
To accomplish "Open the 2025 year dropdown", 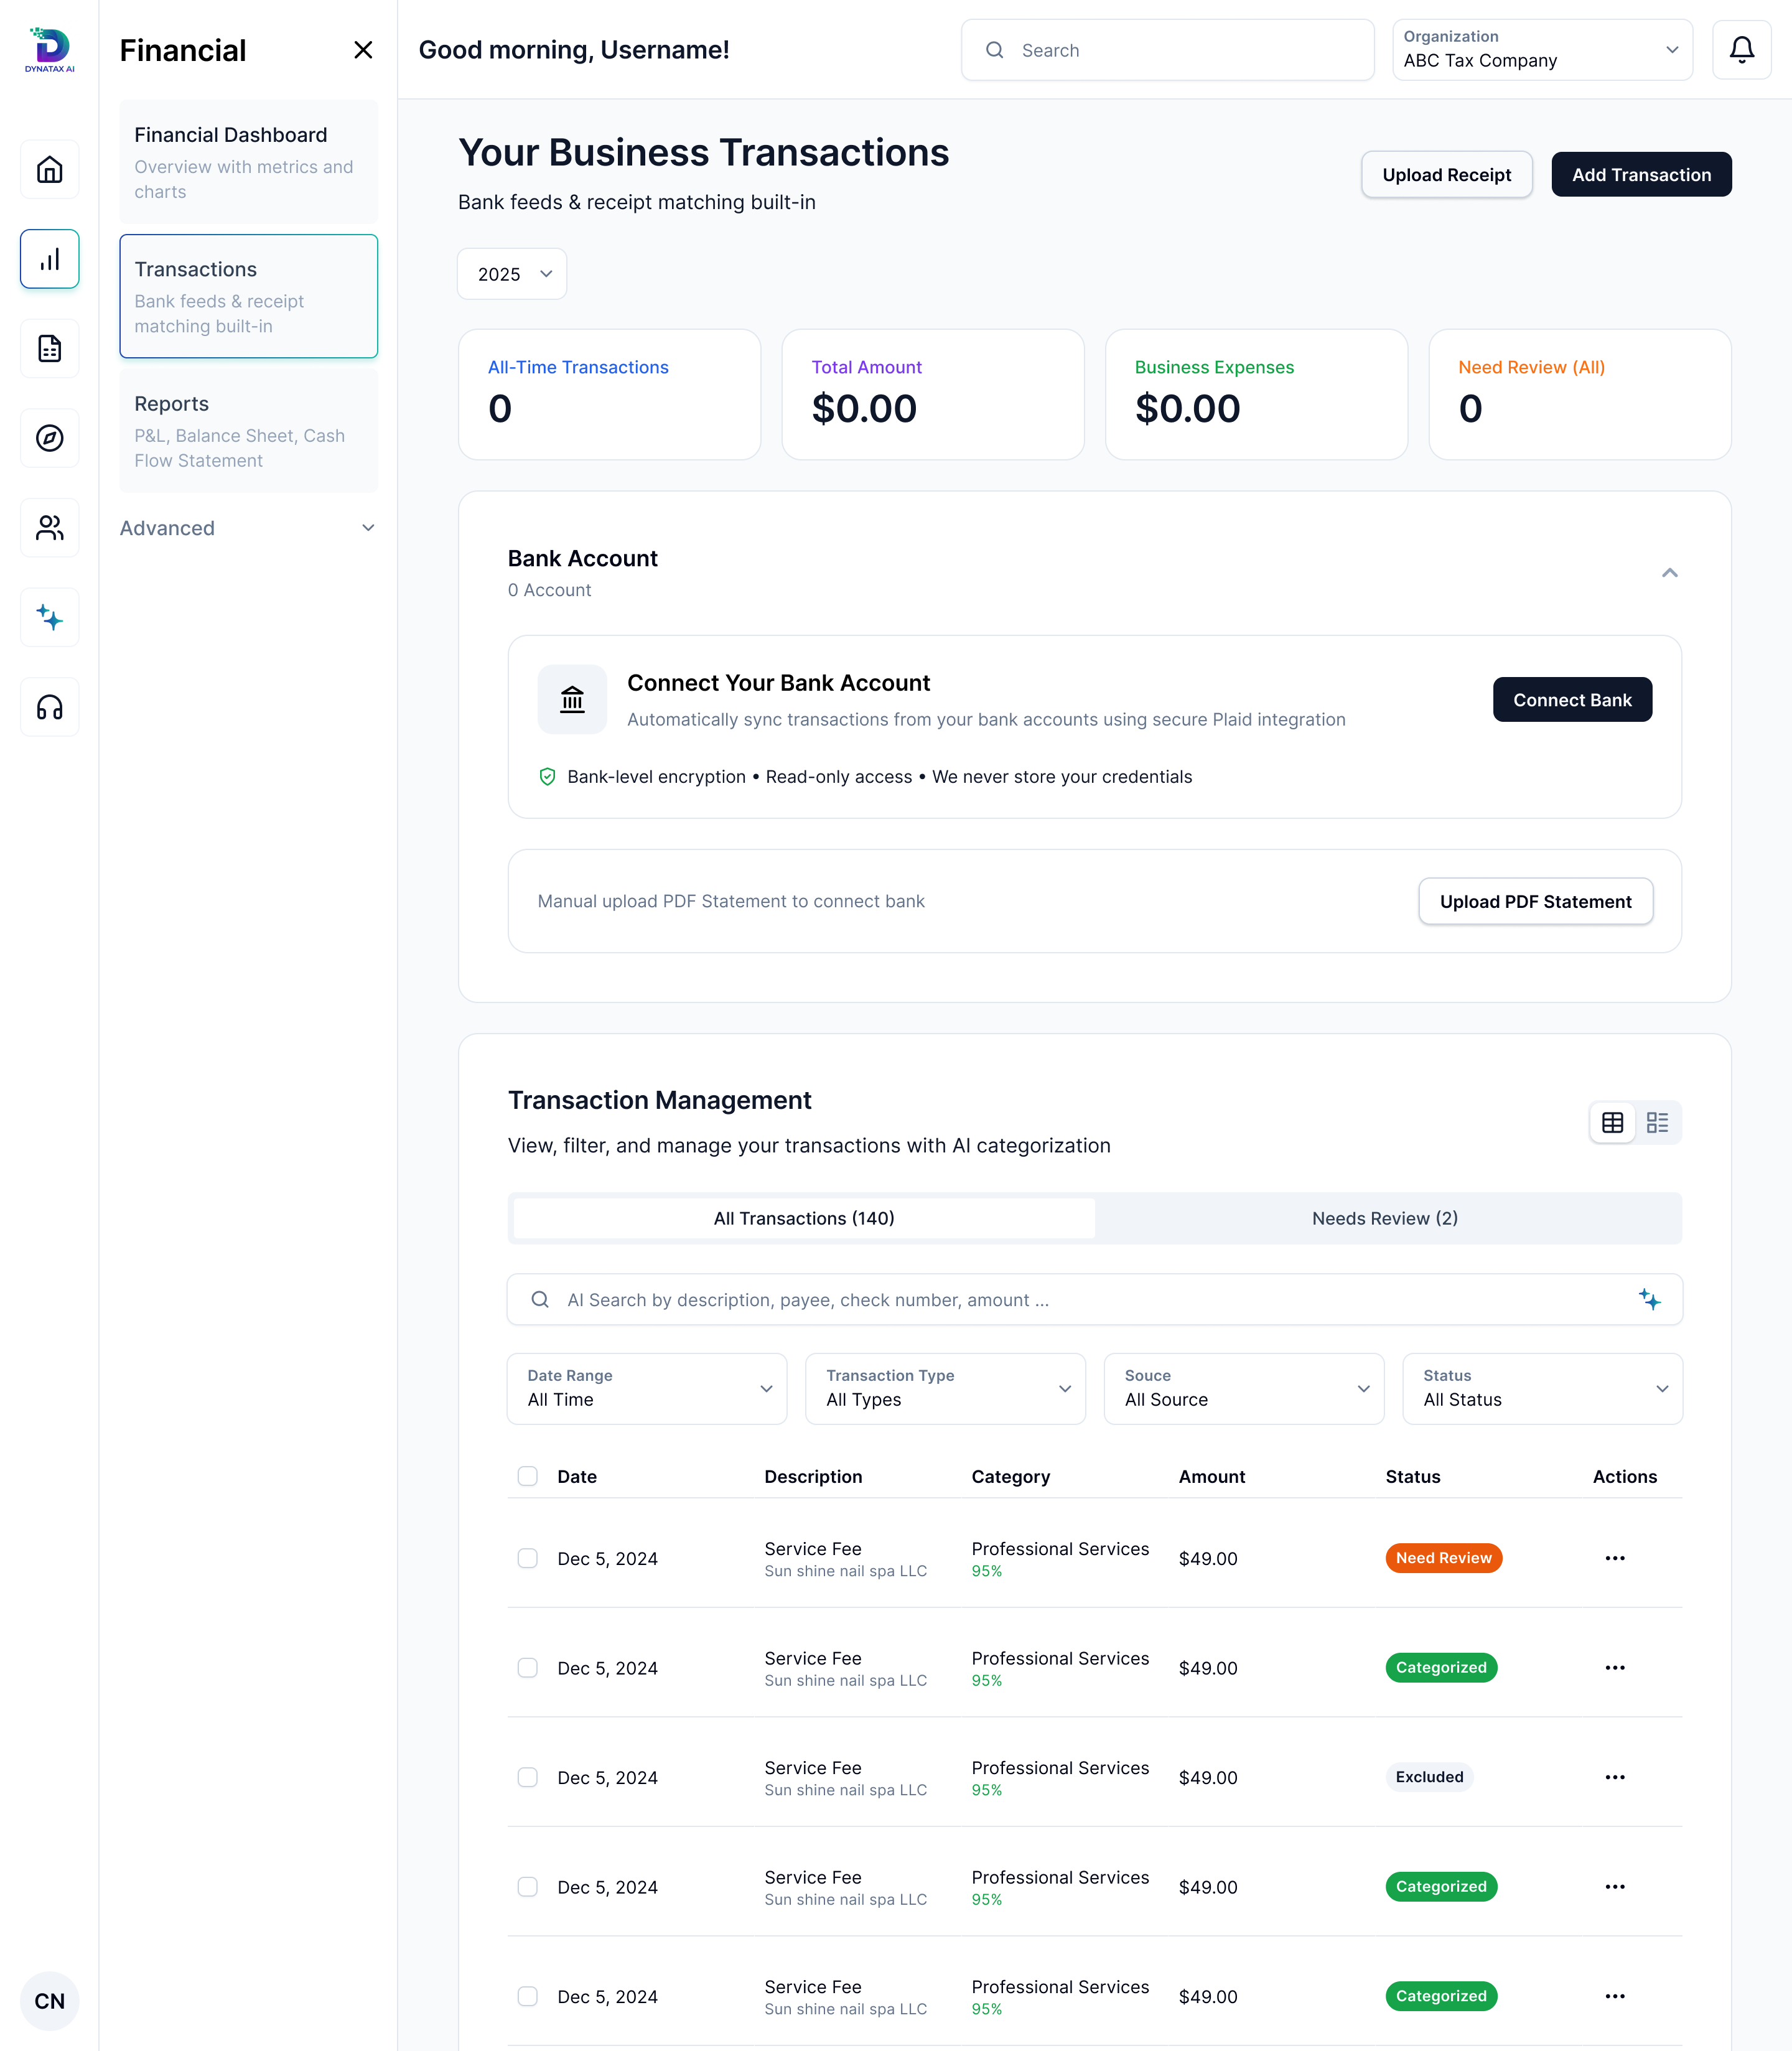I will [x=512, y=274].
